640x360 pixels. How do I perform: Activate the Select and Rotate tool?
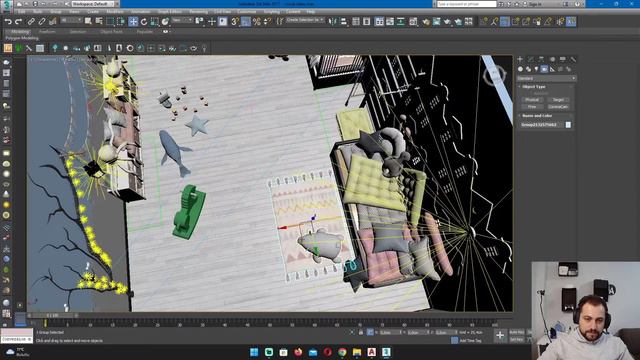pyautogui.click(x=144, y=22)
